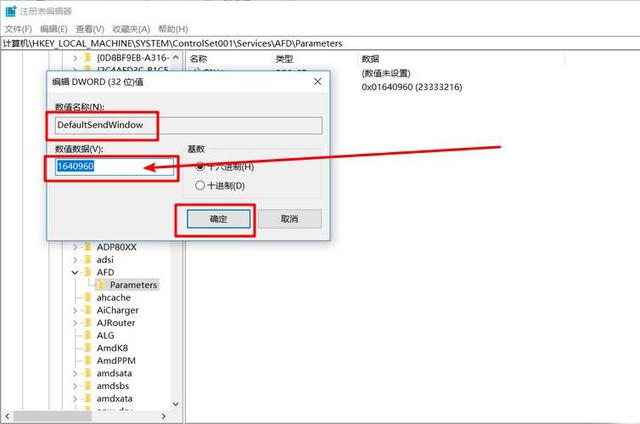This screenshot has width=640, height=424.
Task: Expand the {0D8BF9EB-A316- tree node
Action: click(x=75, y=58)
